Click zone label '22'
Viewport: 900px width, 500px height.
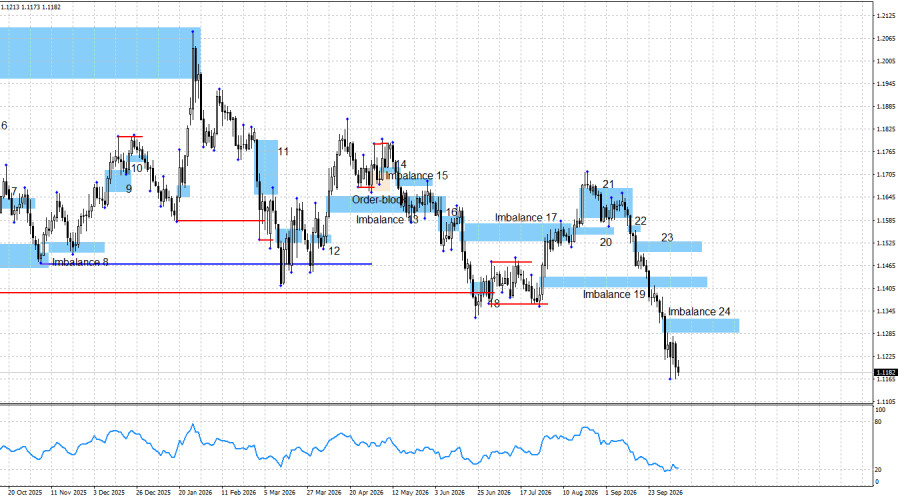point(641,221)
